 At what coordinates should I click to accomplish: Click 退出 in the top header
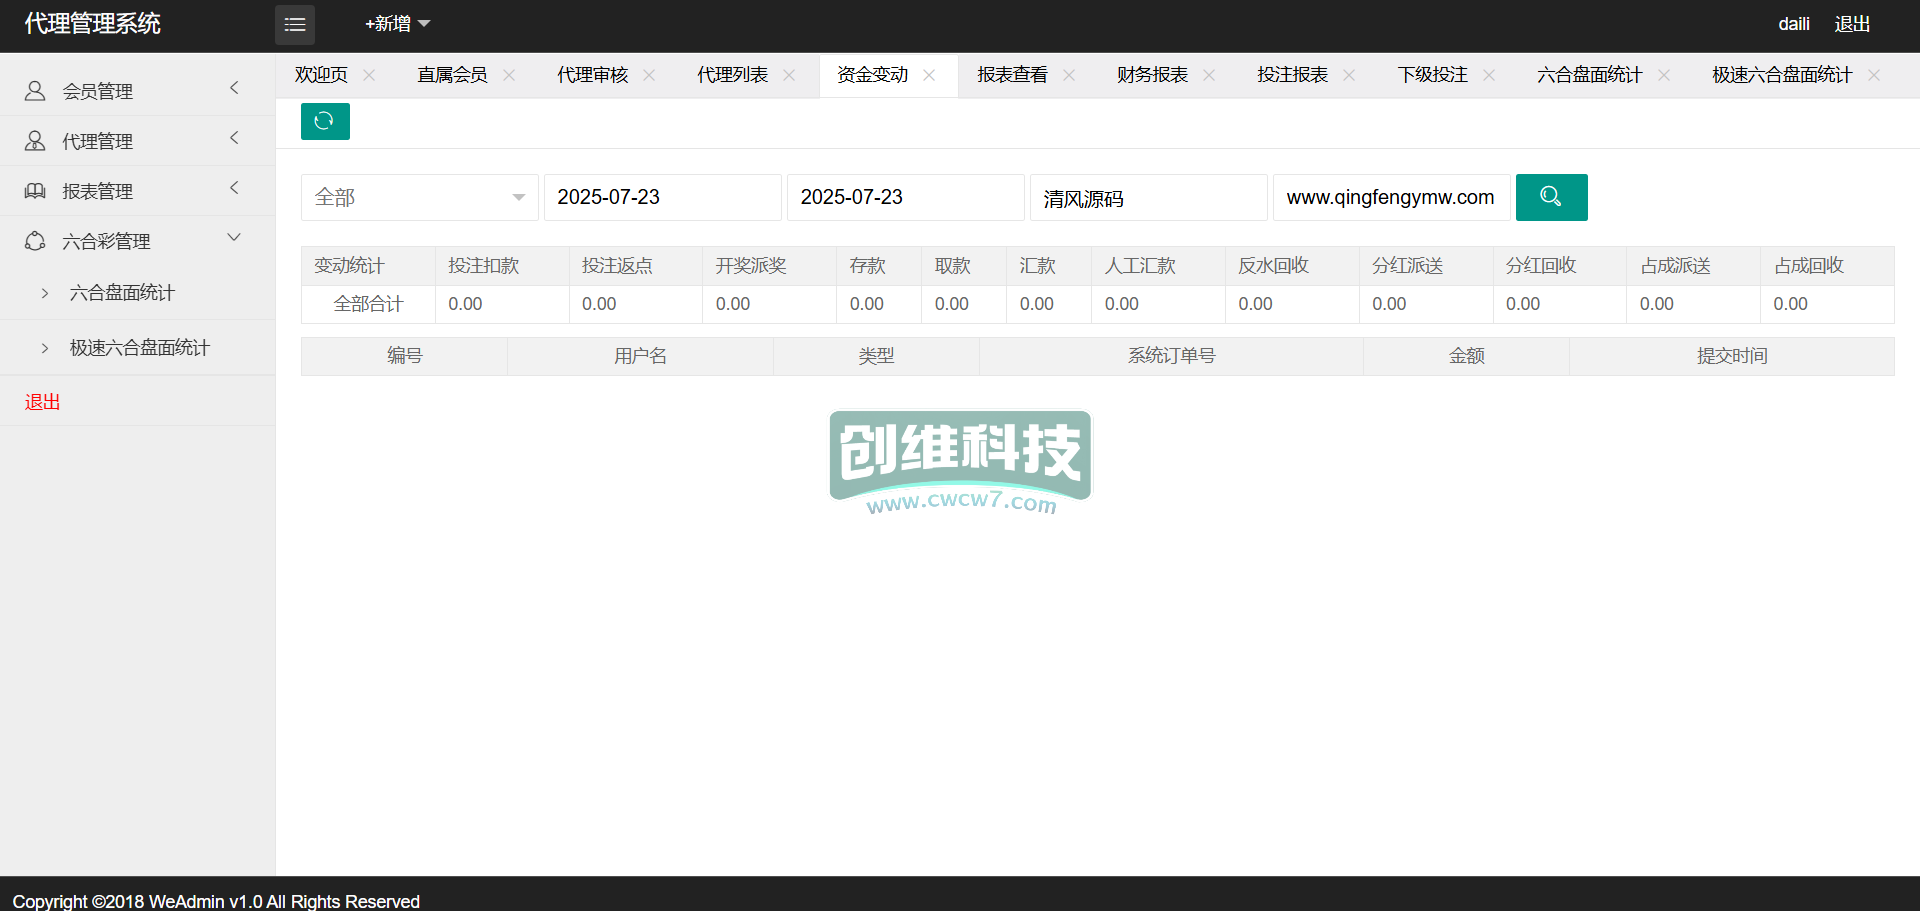coord(1852,24)
